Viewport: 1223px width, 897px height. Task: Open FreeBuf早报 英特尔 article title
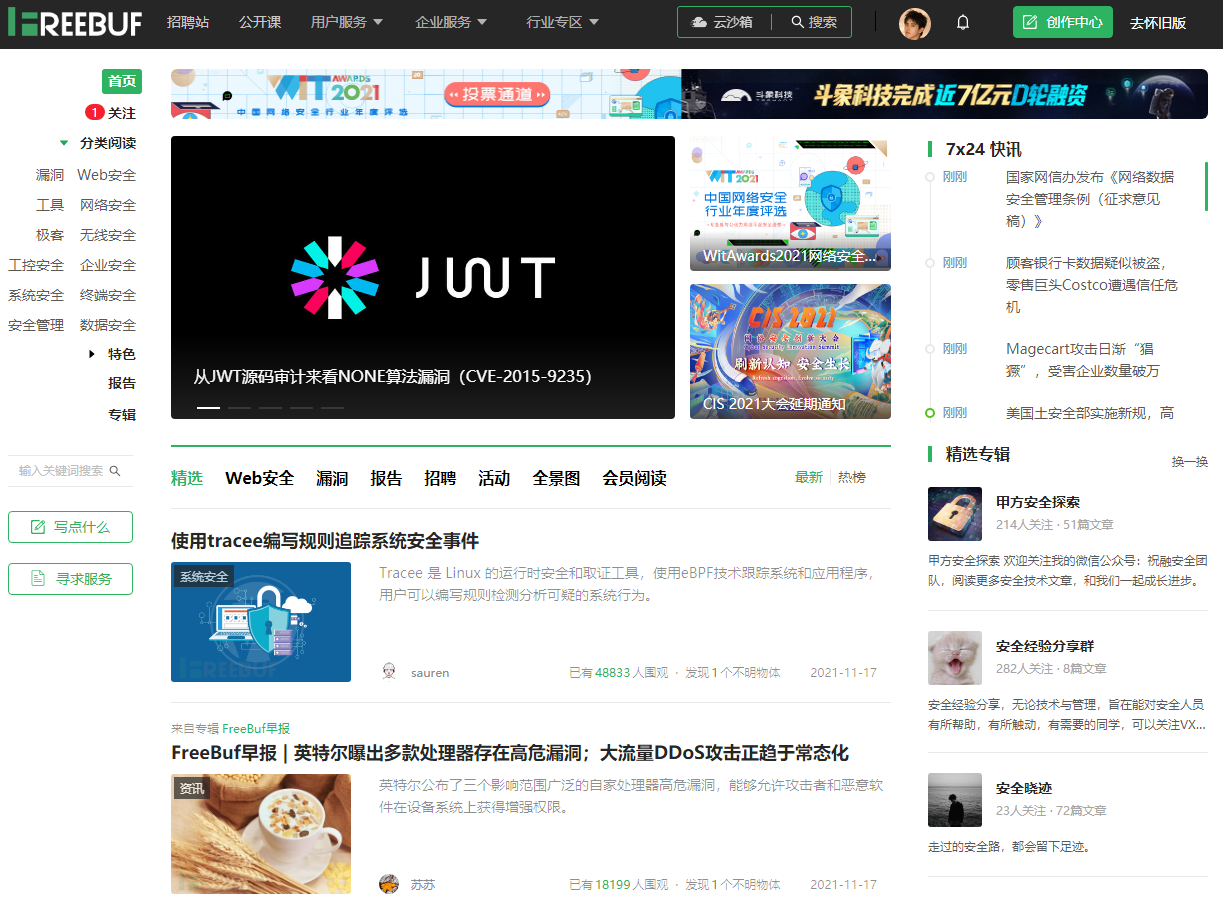tap(510, 753)
